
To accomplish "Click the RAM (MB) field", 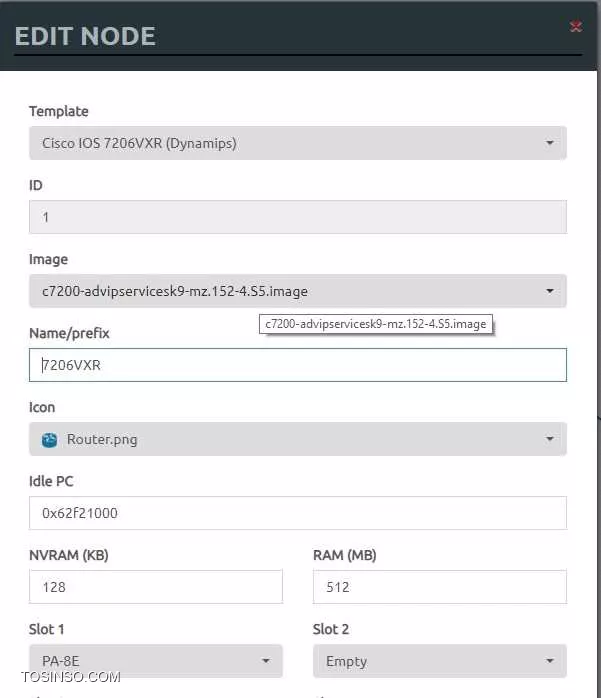I will (x=439, y=587).
